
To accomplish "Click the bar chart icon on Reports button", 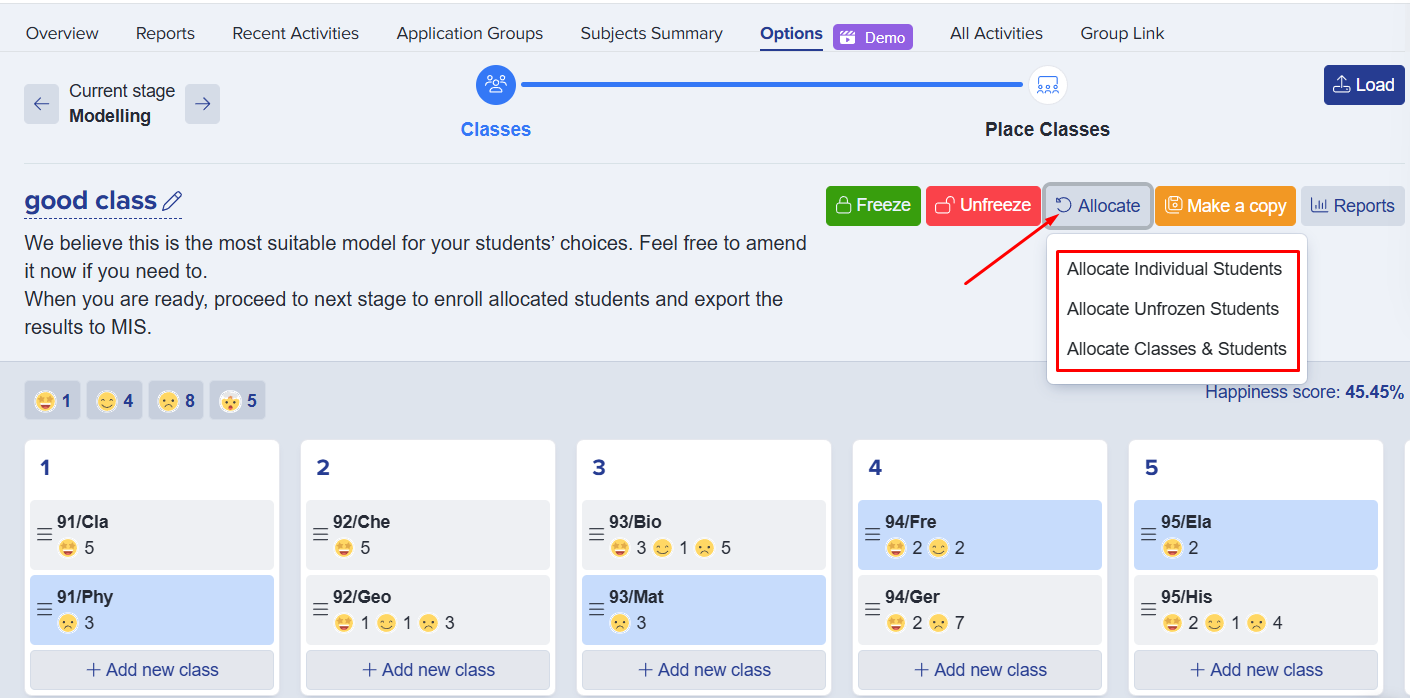I will click(1322, 205).
